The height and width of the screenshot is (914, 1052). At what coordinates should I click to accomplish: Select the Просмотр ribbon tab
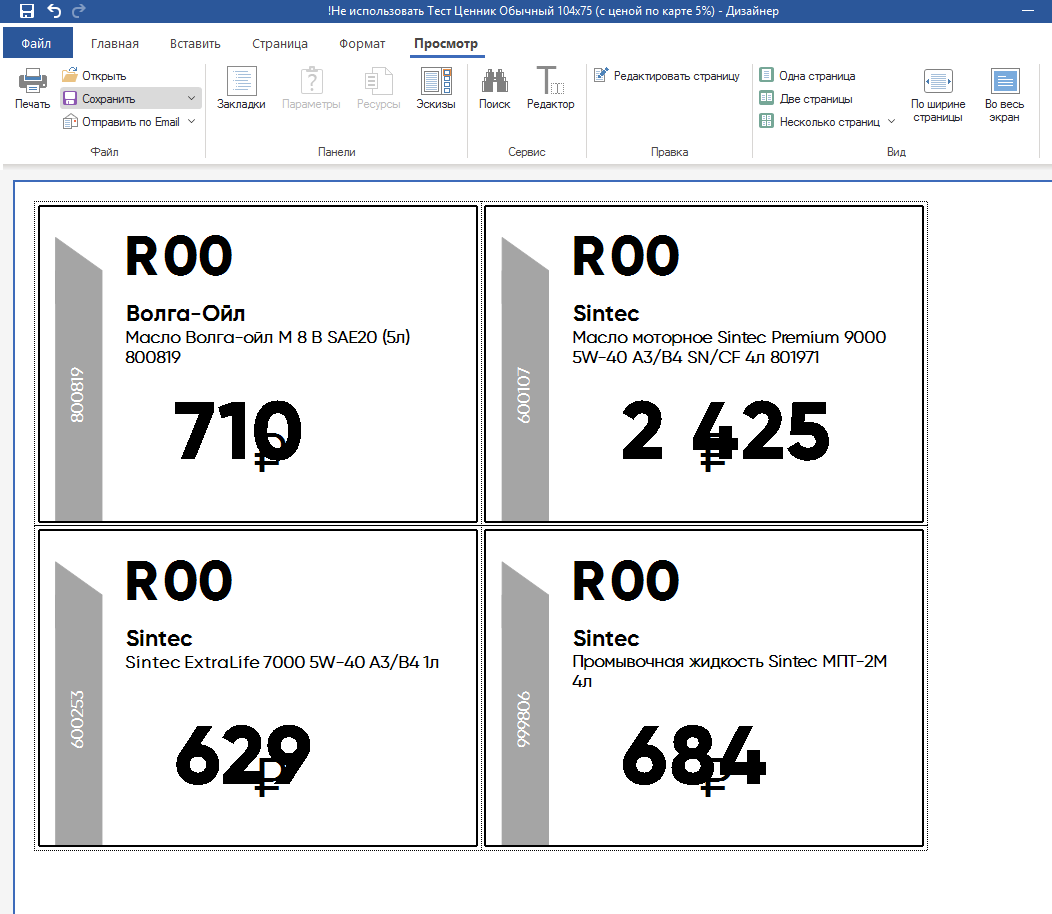446,44
